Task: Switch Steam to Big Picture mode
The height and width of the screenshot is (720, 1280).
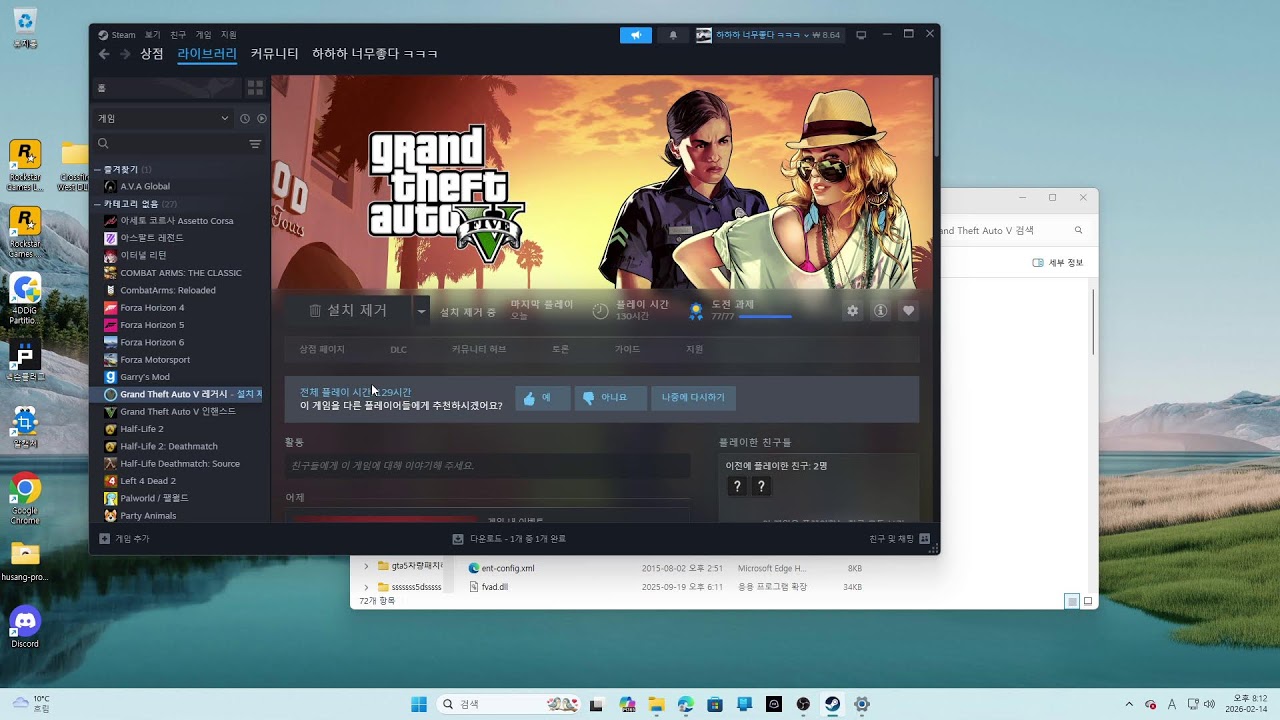Action: [861, 35]
